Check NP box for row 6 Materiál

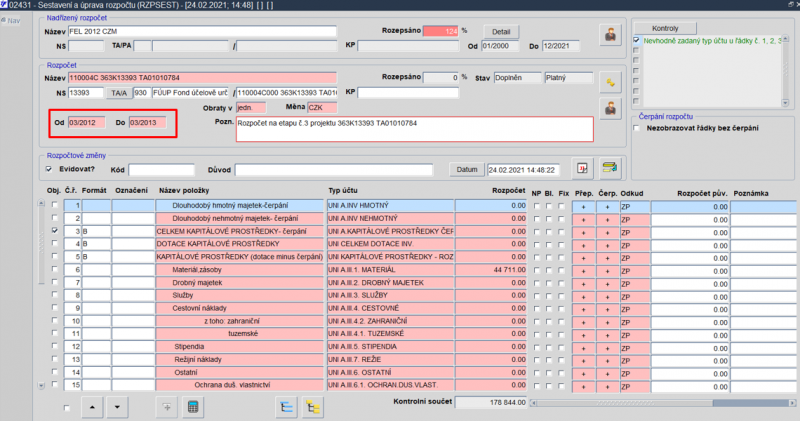click(x=536, y=270)
